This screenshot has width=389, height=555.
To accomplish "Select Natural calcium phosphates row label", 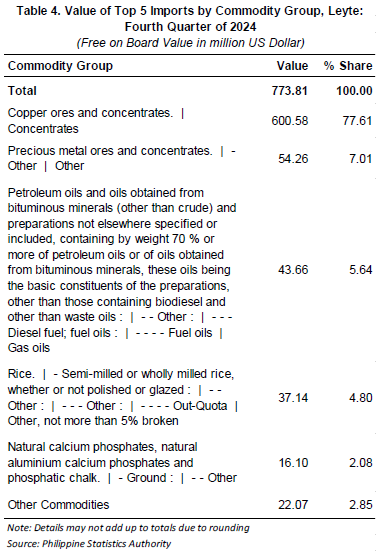I will click(122, 463).
